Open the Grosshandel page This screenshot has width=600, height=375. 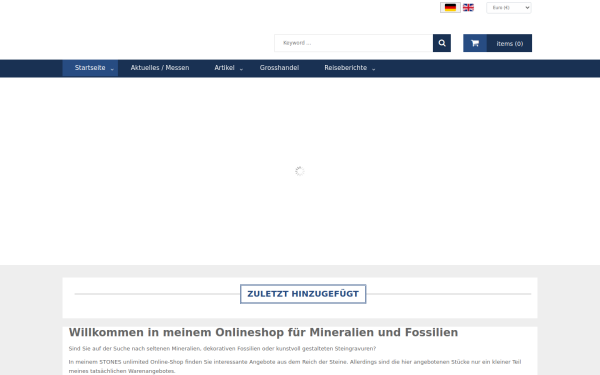click(x=279, y=68)
